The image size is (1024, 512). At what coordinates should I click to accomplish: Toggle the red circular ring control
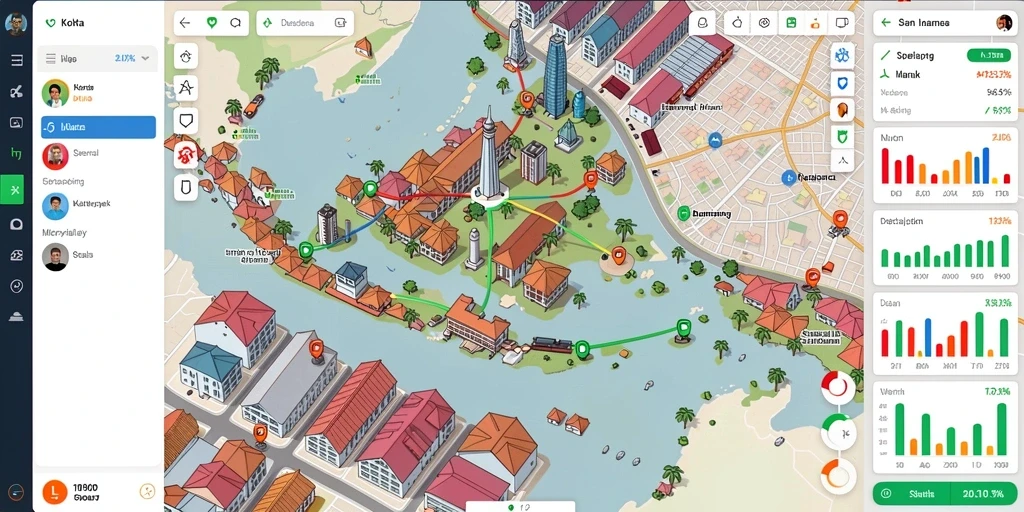837,387
